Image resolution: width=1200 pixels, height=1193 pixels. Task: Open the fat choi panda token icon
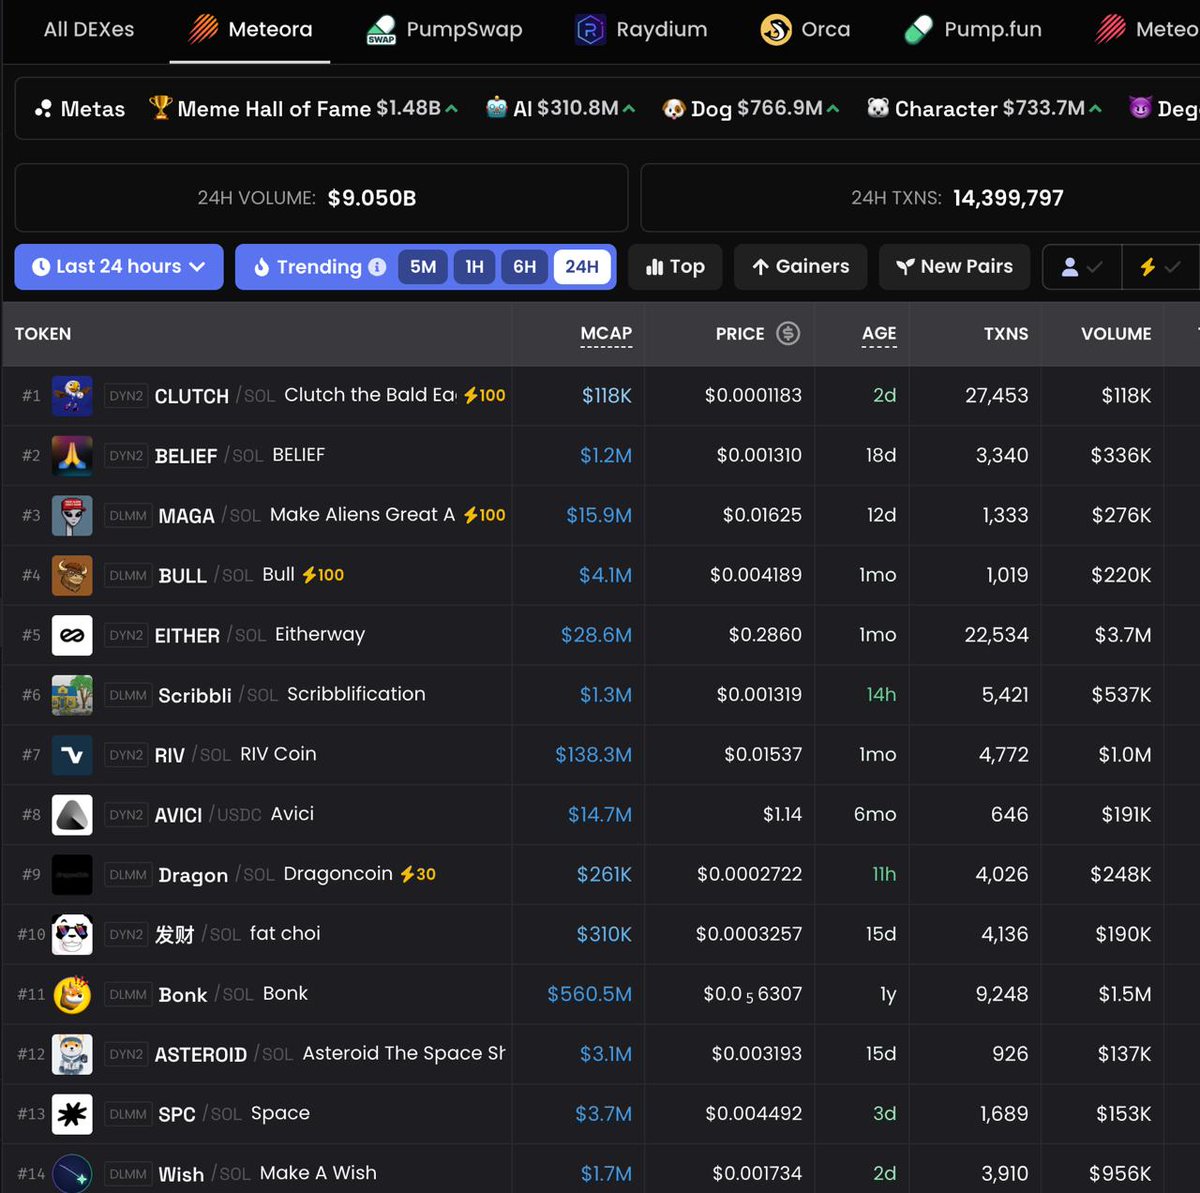(x=72, y=934)
